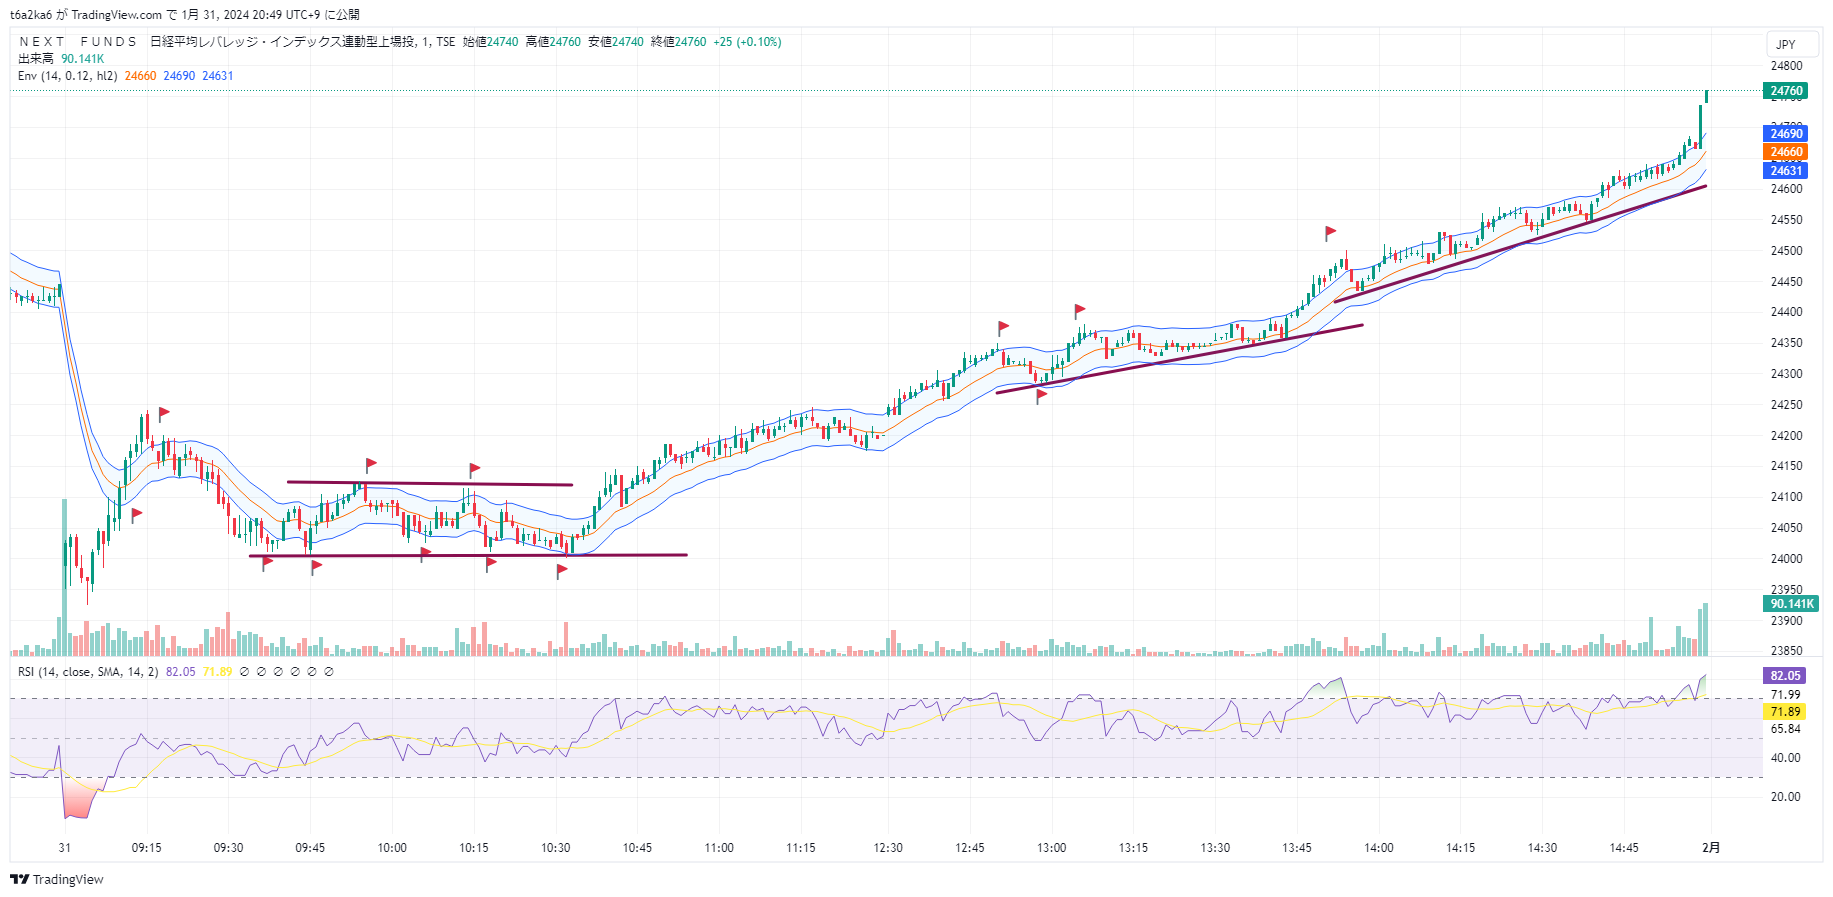1833x897 pixels.
Task: Click the Env (14, 0.12, hl2) indicator legend
Action: pos(68,76)
